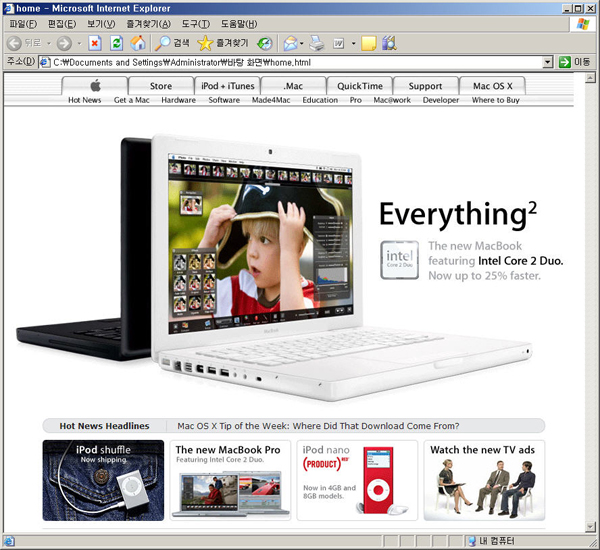Open the yellow Discuss note icon
The width and height of the screenshot is (600, 550).
pos(368,43)
